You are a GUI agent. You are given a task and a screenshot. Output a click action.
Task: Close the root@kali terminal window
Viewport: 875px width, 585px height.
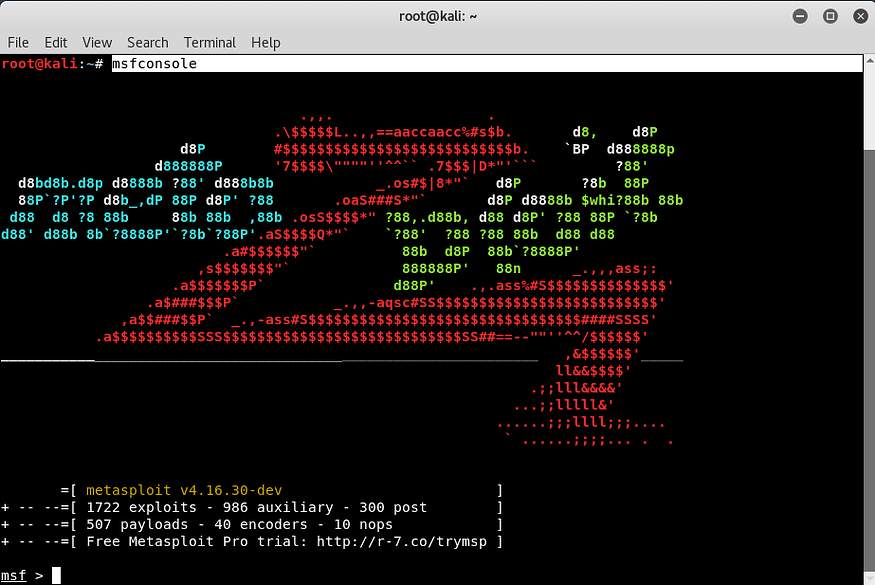[860, 16]
